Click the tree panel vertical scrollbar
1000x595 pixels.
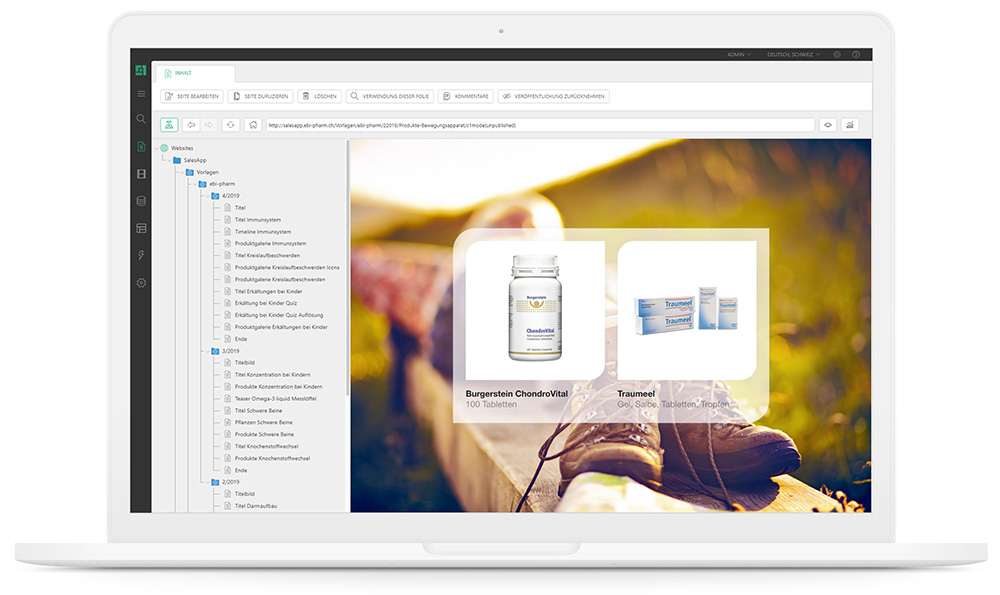[348, 268]
